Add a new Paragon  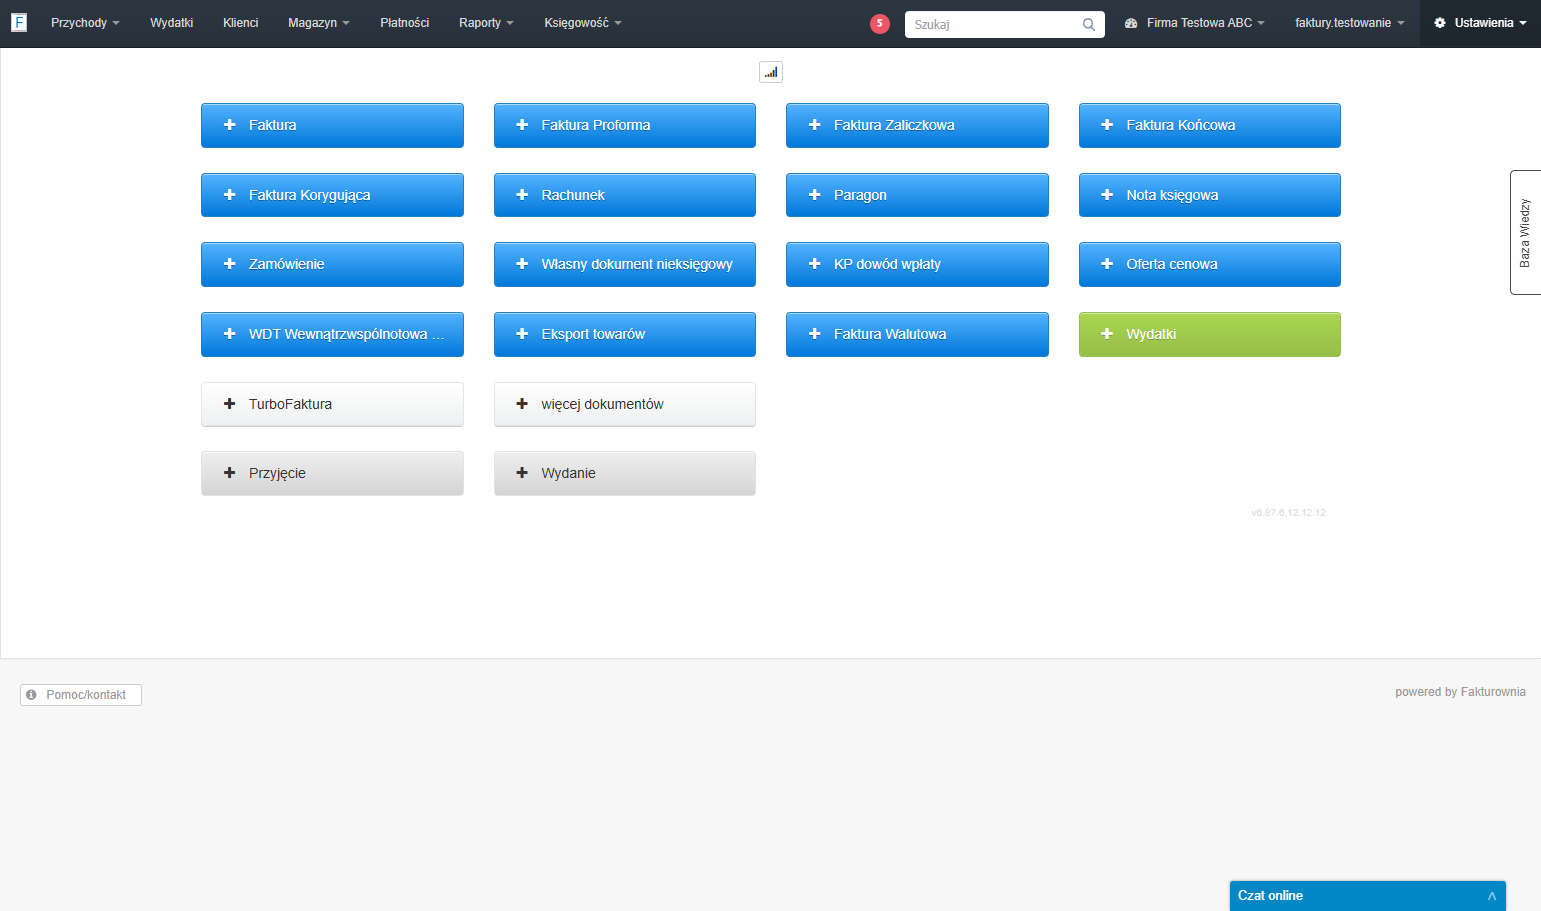917,195
